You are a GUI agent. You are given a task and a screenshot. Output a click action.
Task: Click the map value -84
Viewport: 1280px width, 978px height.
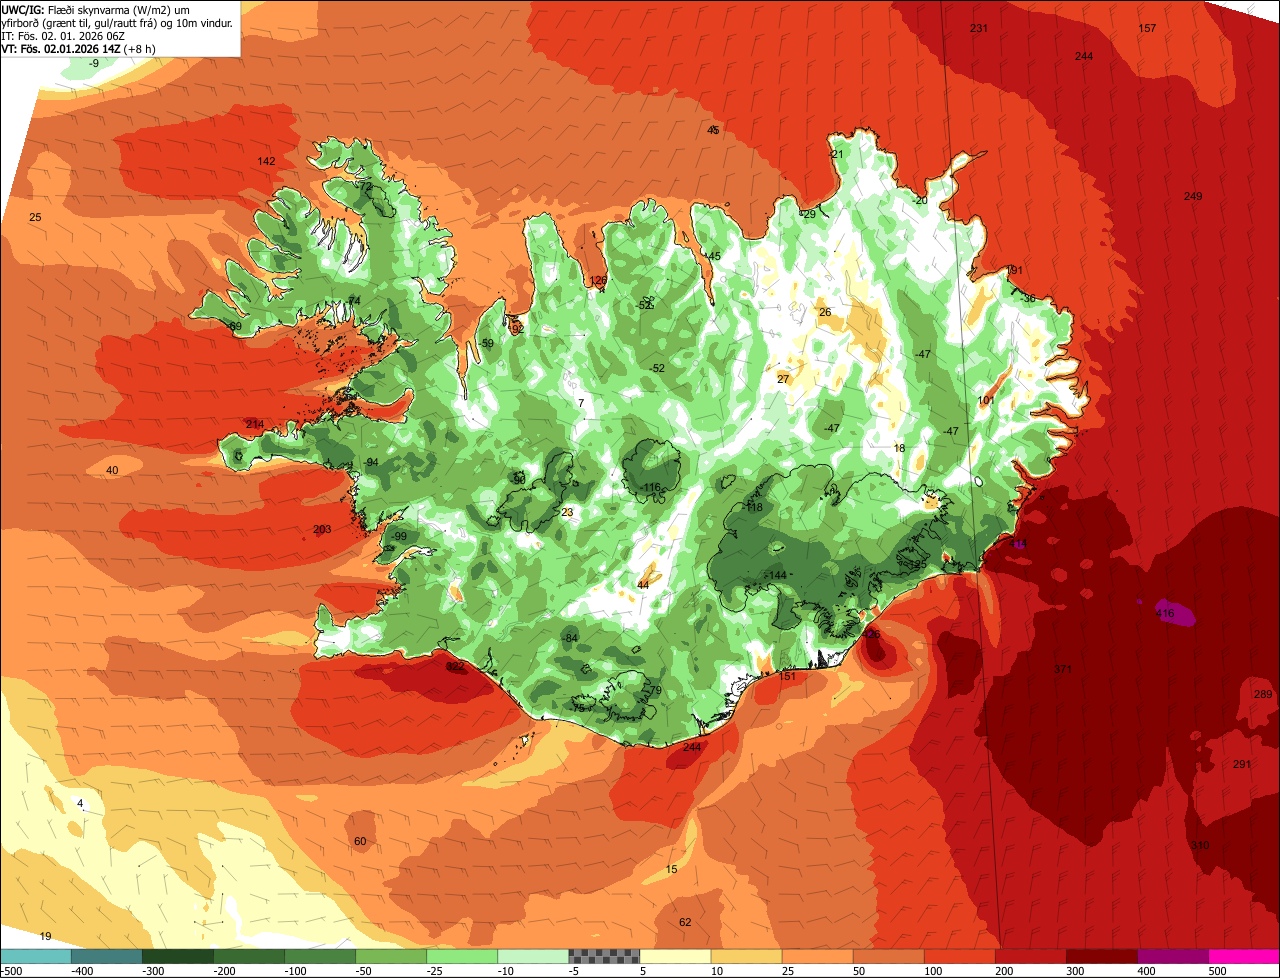(x=570, y=638)
